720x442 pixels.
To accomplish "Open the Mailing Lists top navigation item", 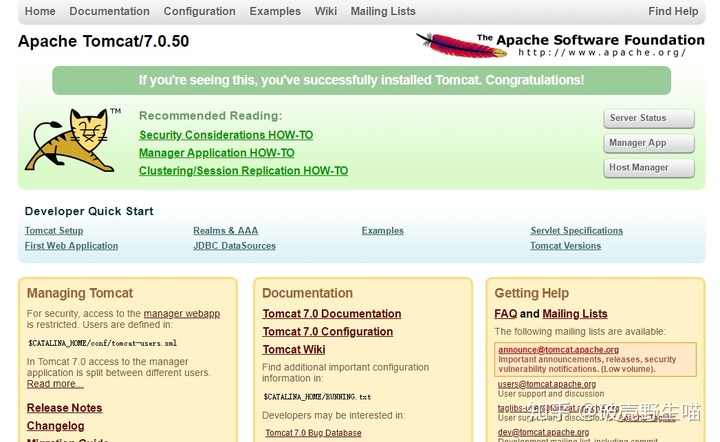I will pyautogui.click(x=383, y=11).
